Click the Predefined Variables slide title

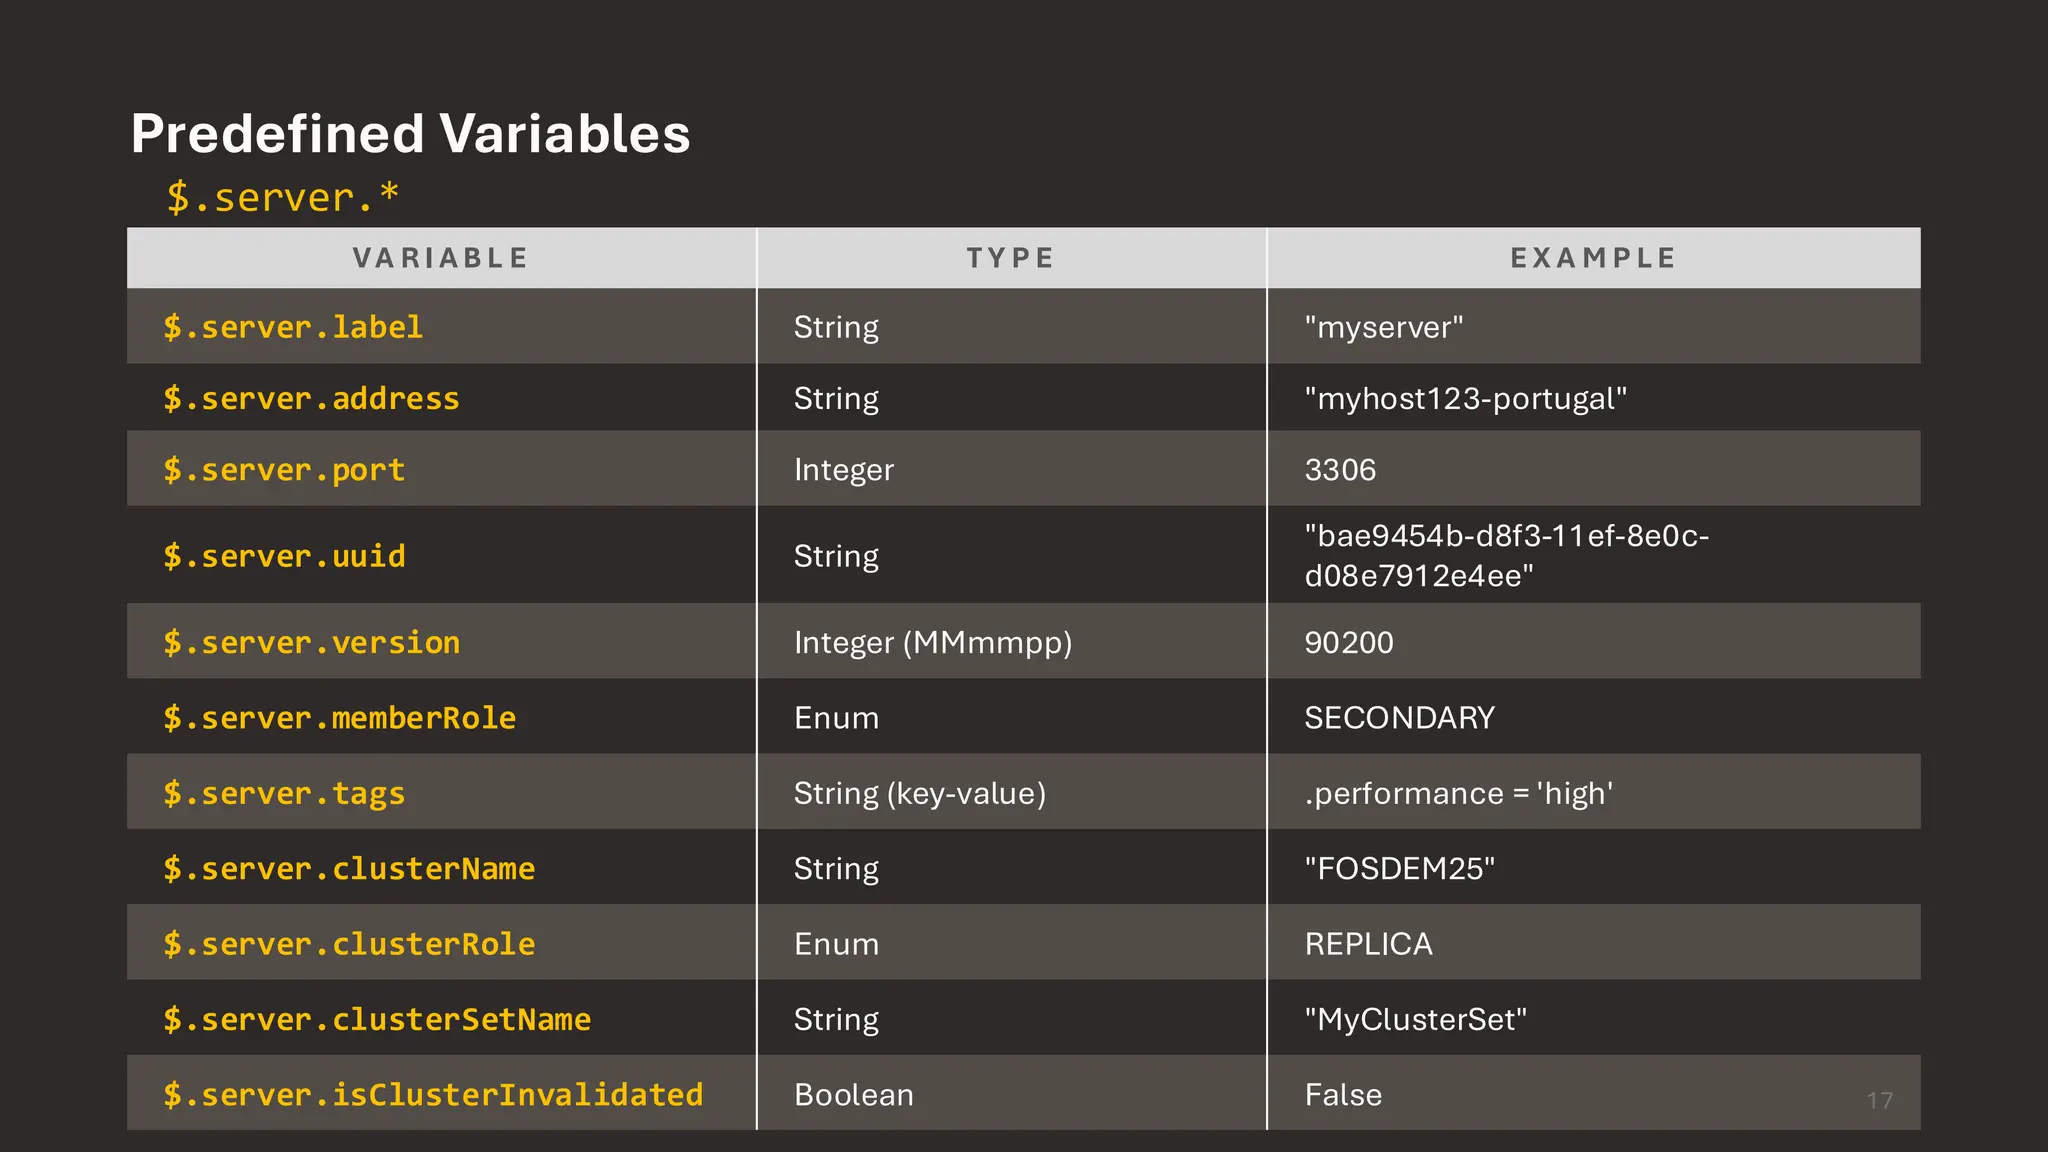click(410, 134)
